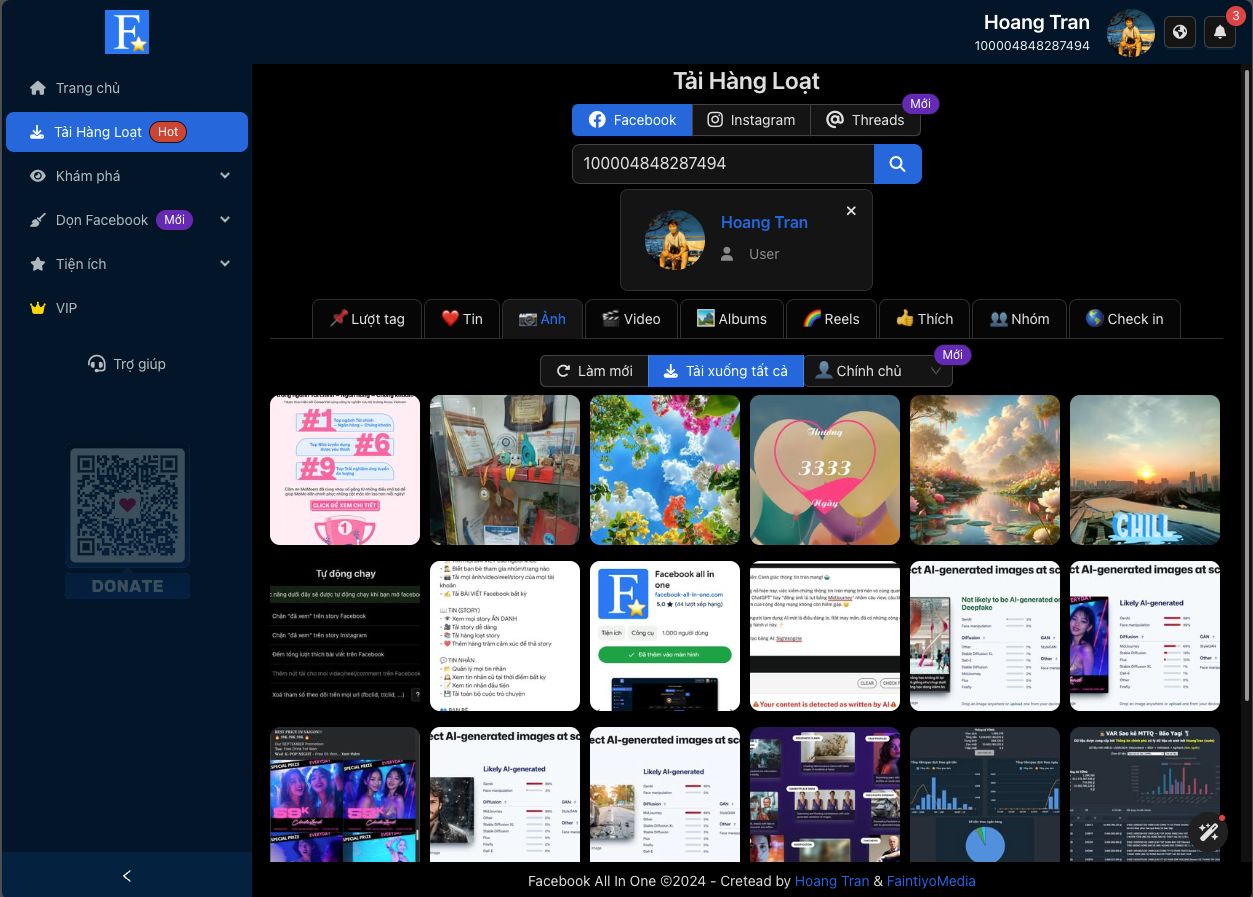The image size is (1253, 897).
Task: Open the Thích tab
Action: tap(924, 319)
